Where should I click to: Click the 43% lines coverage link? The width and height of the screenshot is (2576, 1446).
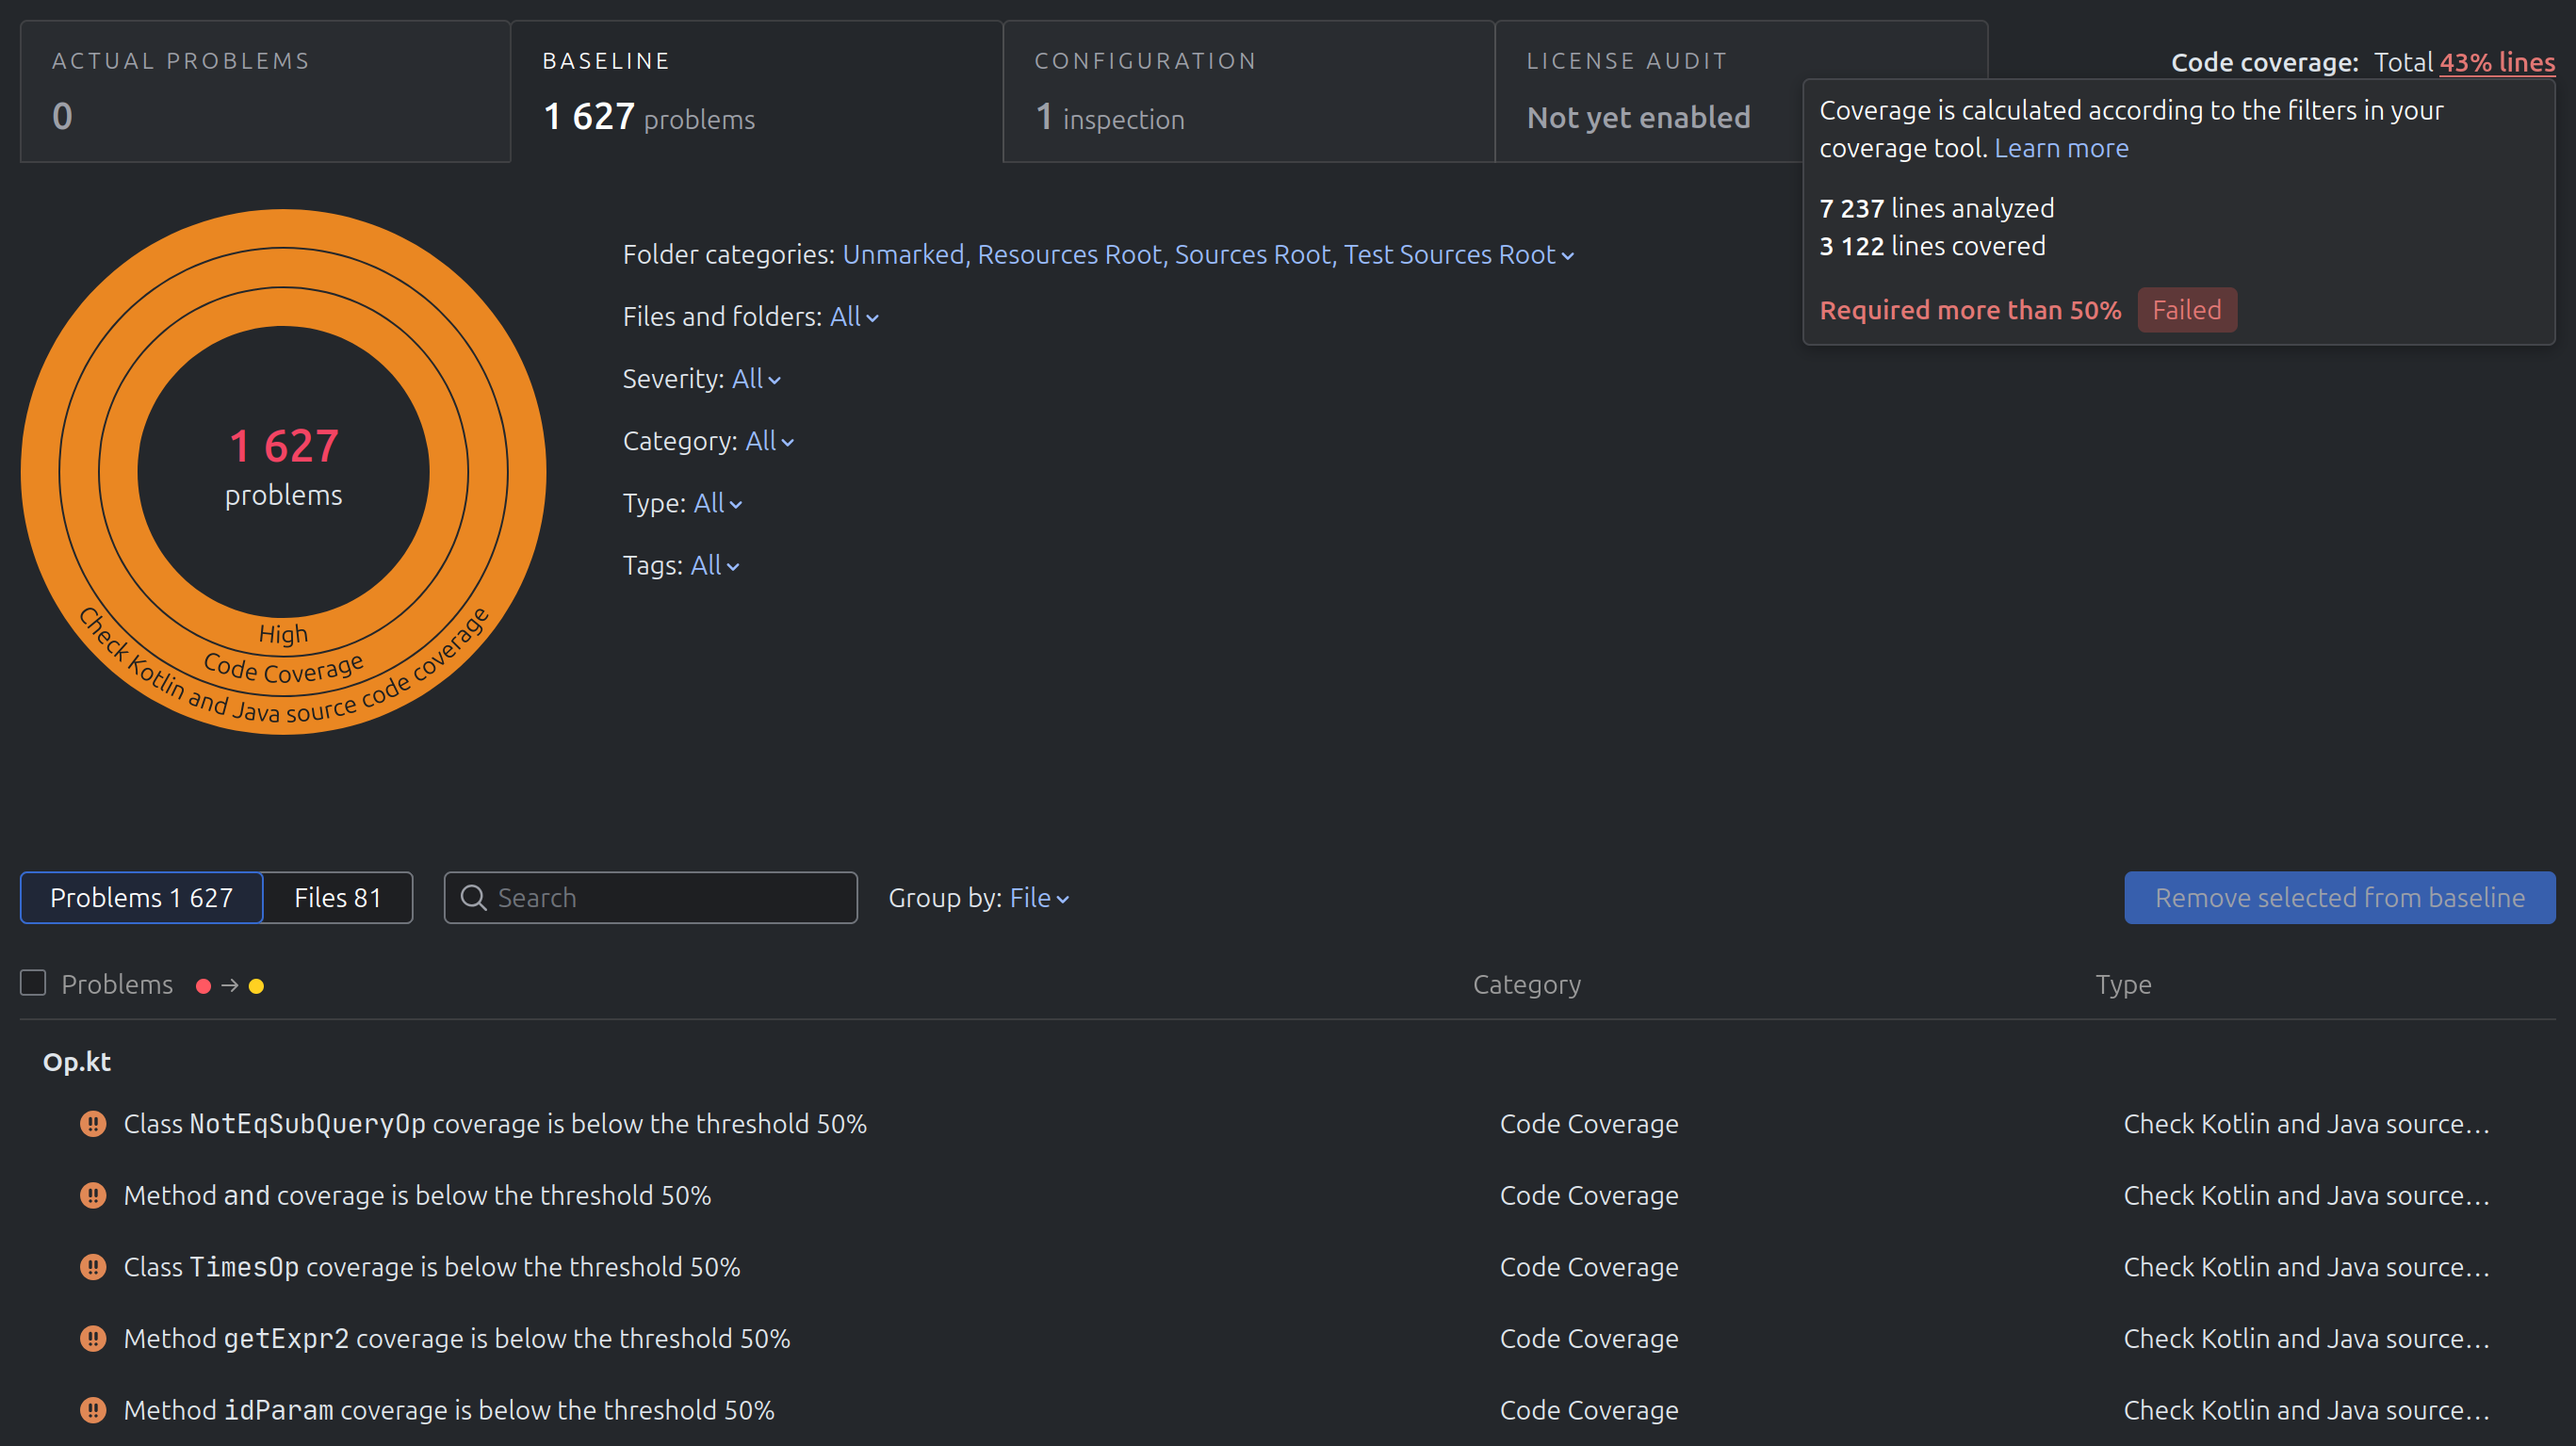tap(2497, 62)
